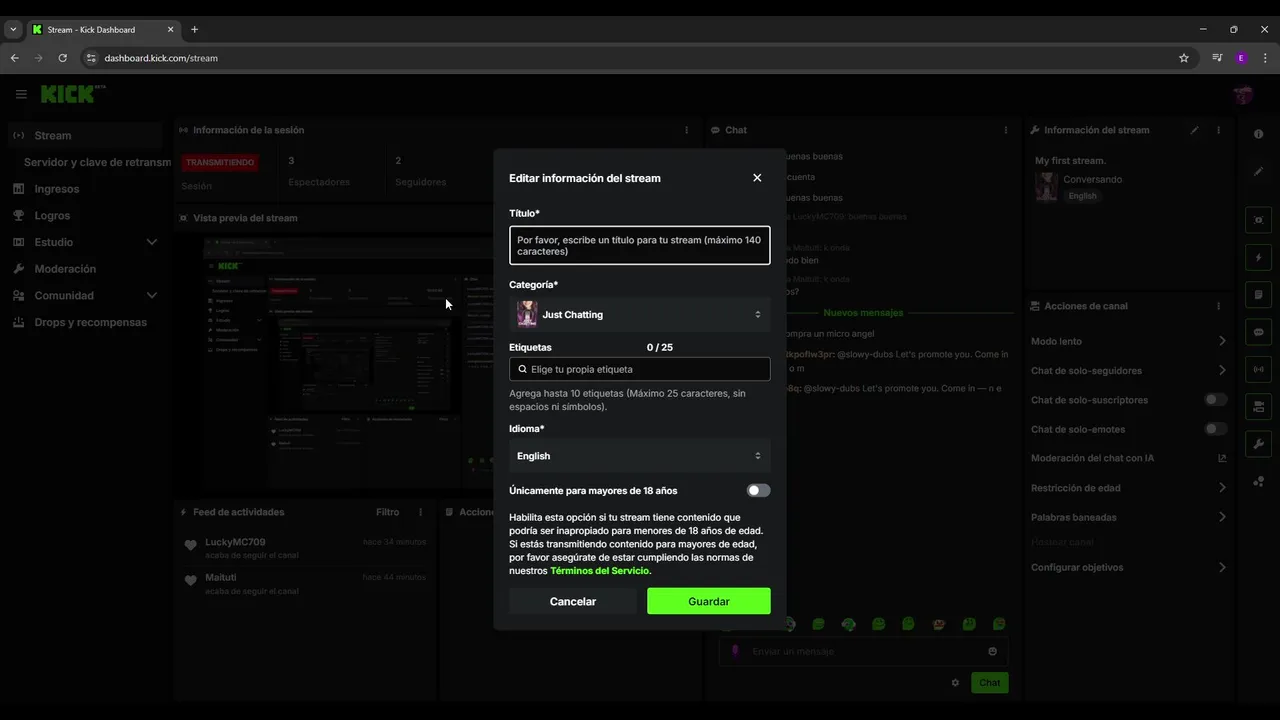The height and width of the screenshot is (720, 1280).
Task: Click the camera channel icon in right rail
Action: 1259,406
